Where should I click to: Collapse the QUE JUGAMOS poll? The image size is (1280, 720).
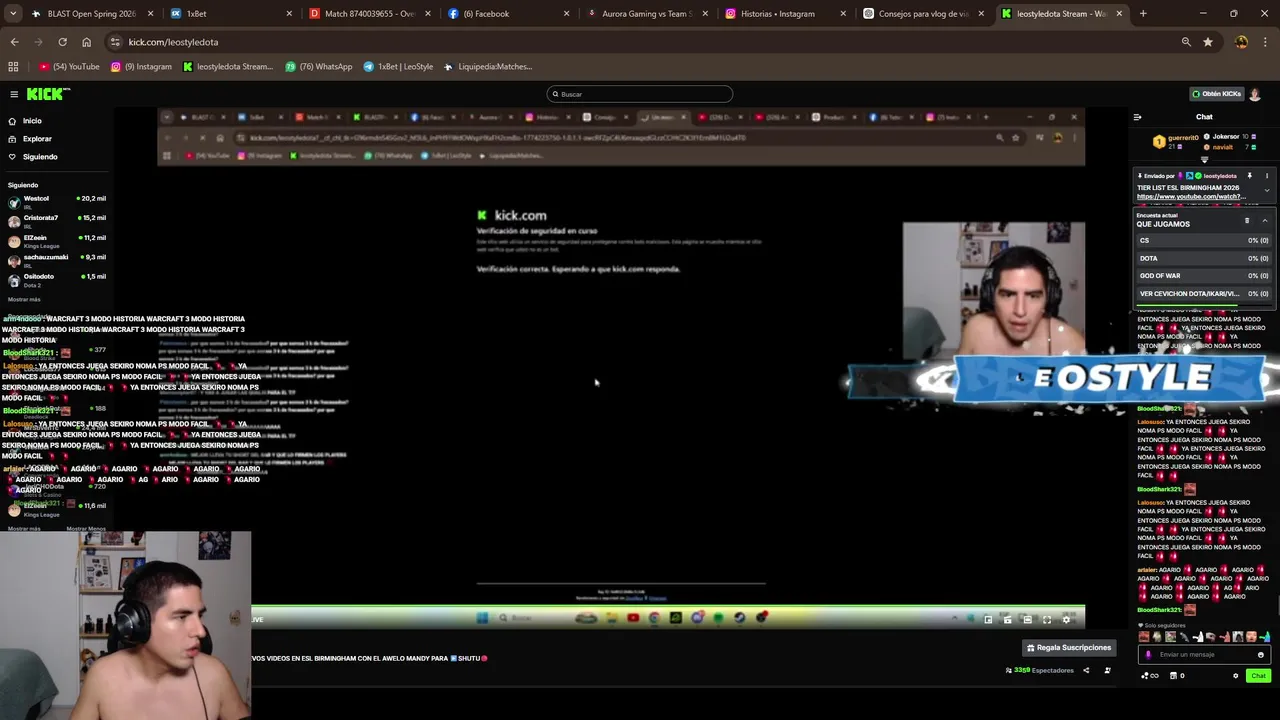click(1265, 220)
